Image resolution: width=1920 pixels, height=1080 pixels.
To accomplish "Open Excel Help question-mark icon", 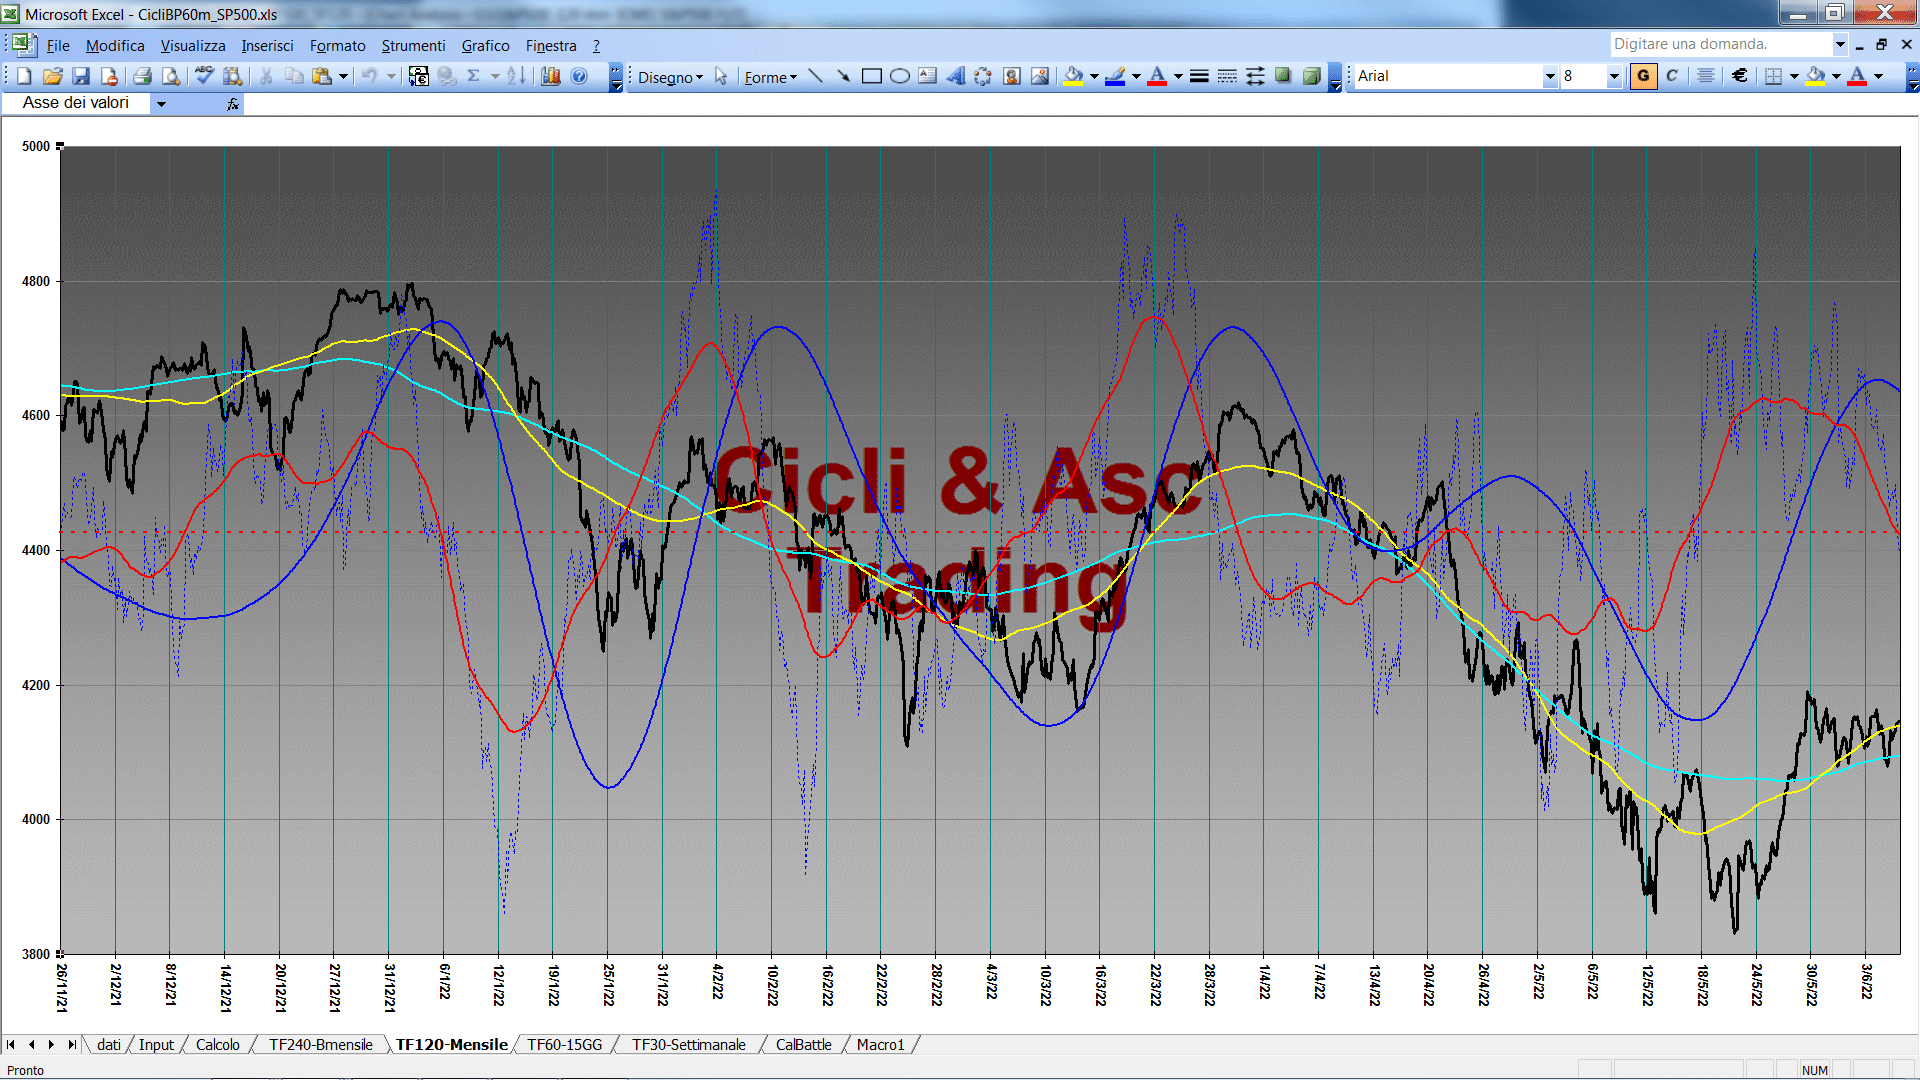I will tap(579, 76).
